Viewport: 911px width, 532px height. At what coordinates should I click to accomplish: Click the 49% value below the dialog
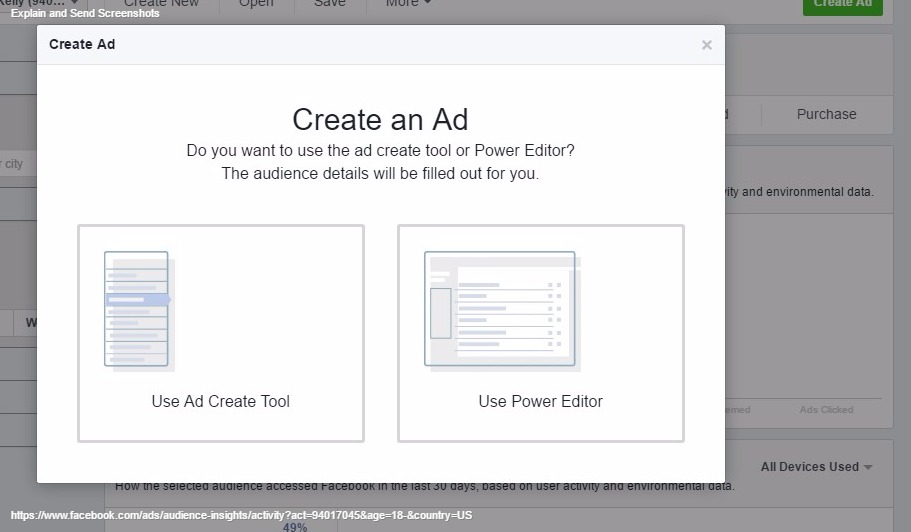[295, 527]
